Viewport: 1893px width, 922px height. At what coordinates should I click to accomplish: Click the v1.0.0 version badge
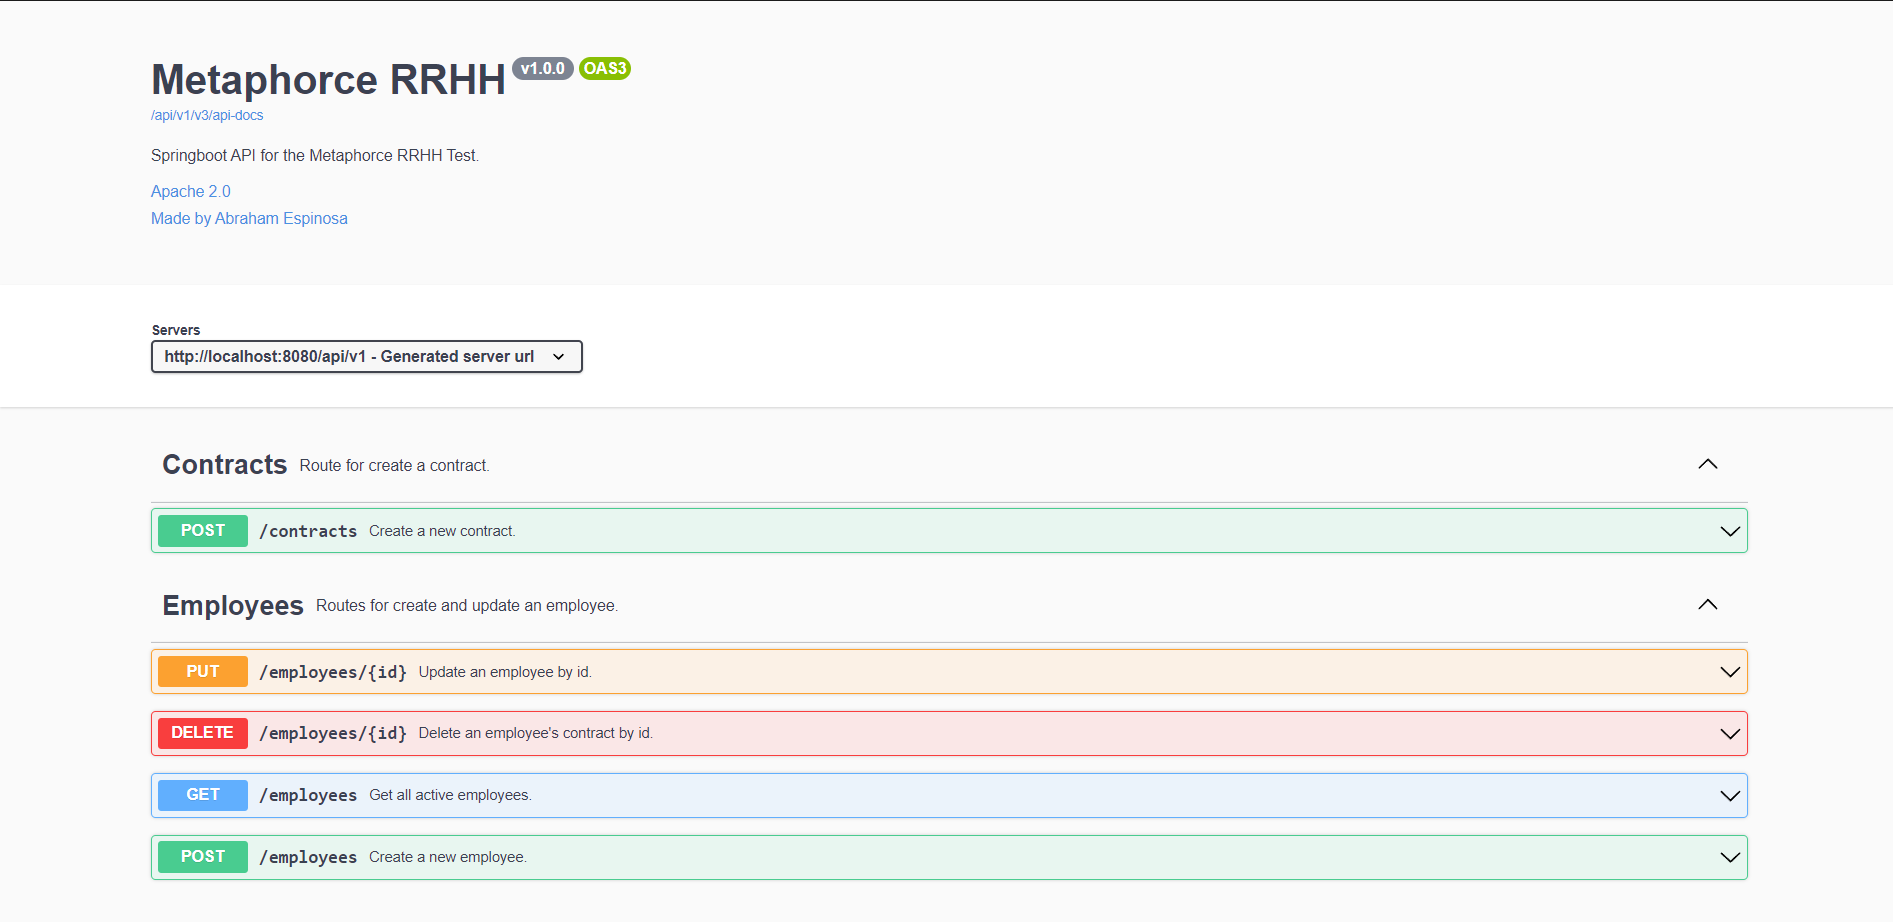[543, 68]
